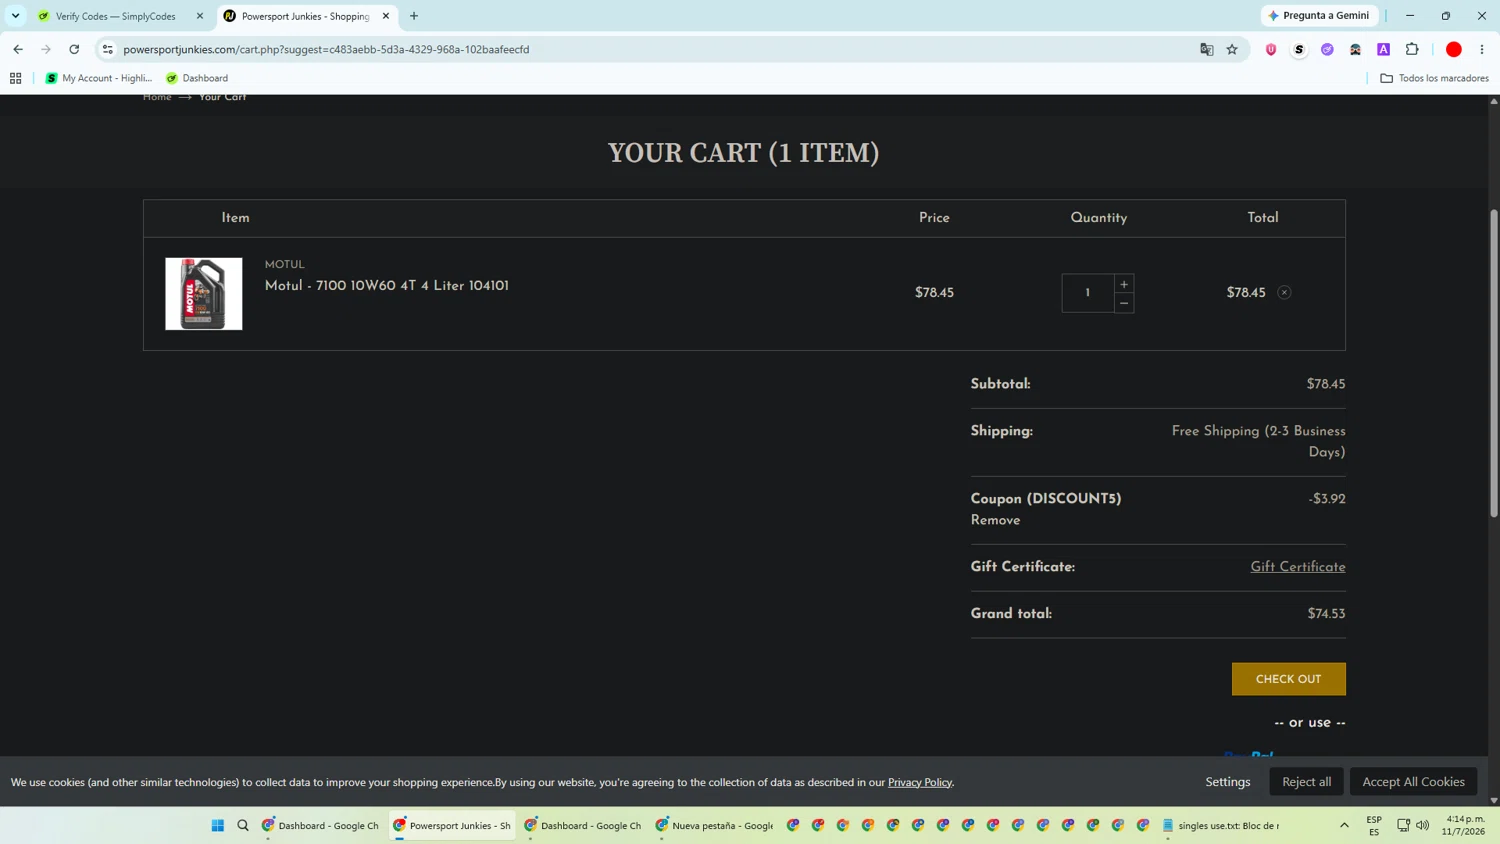Image resolution: width=1500 pixels, height=844 pixels.
Task: Click the Quantity column header
Action: 1099,218
